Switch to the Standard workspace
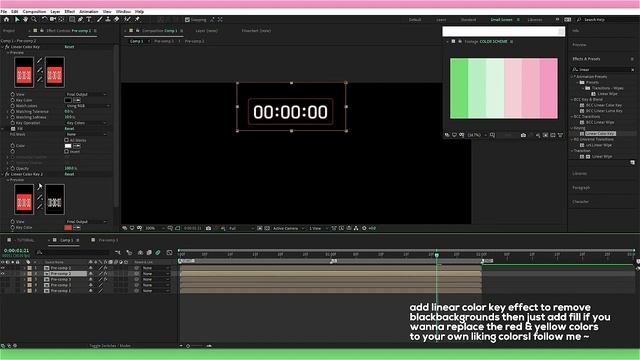Image resolution: width=640 pixels, height=360 pixels. [x=468, y=20]
